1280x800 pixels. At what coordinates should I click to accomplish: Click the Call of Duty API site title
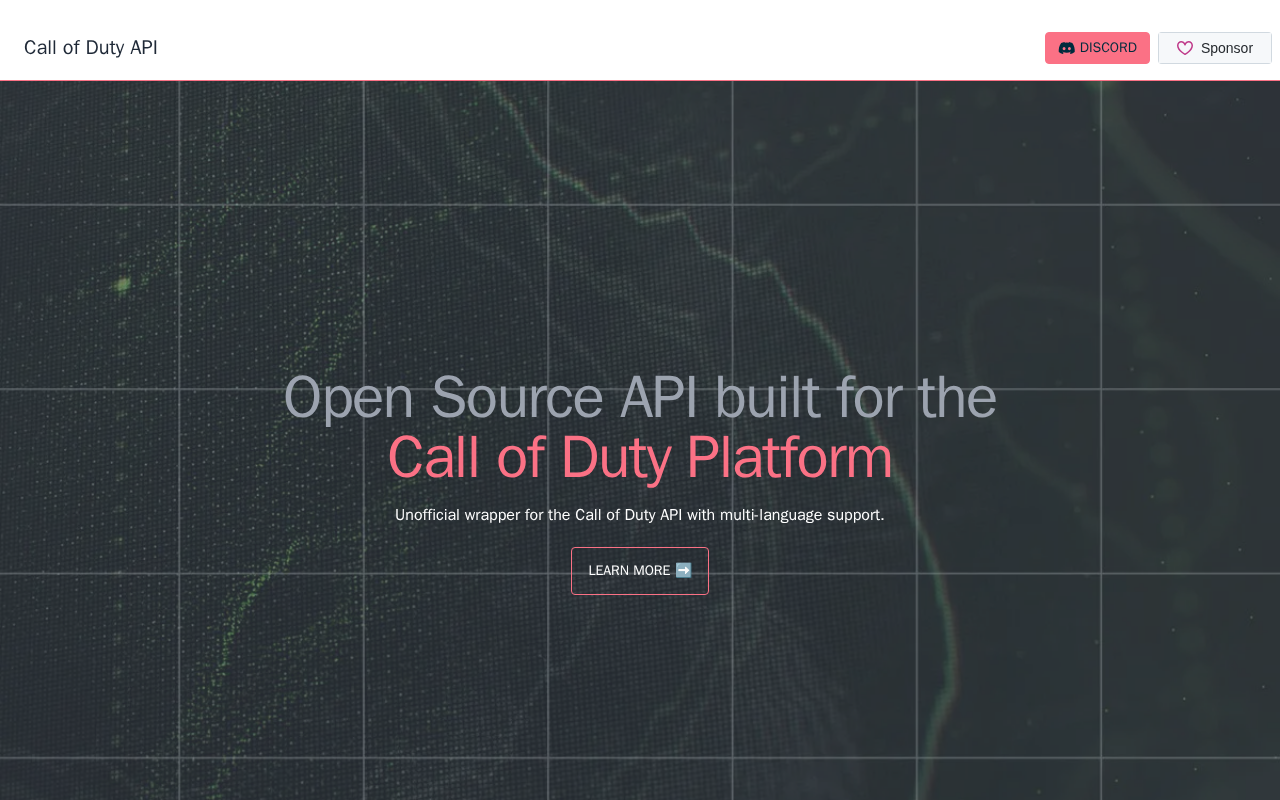click(x=91, y=48)
